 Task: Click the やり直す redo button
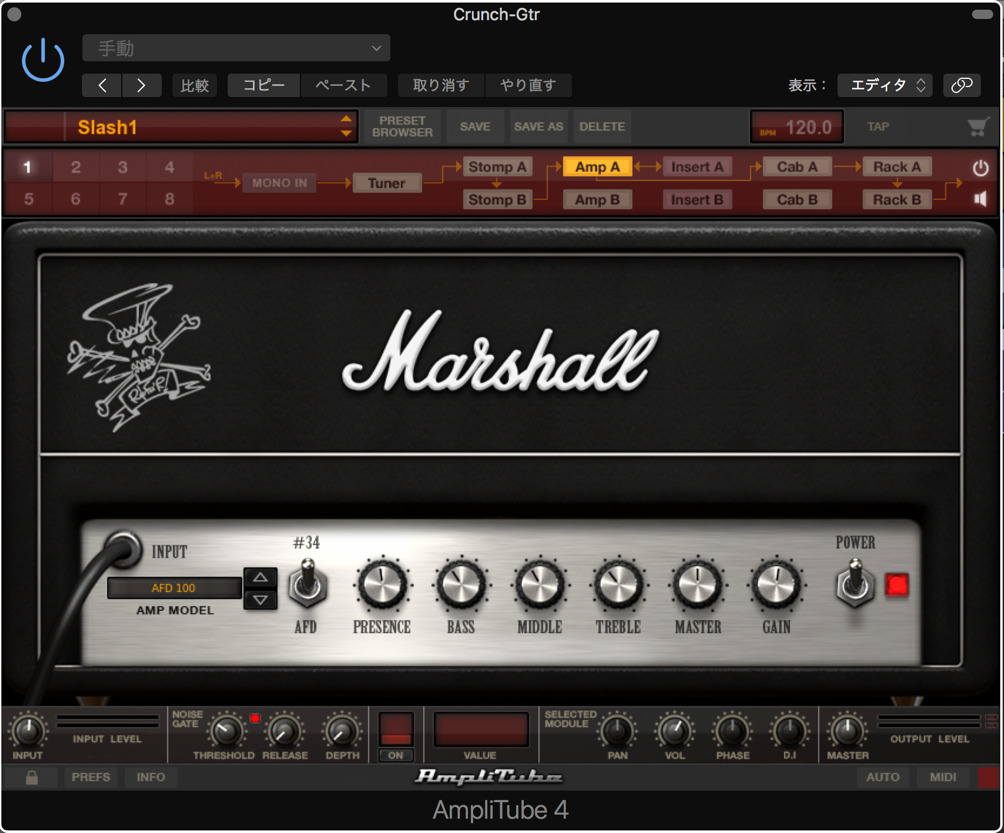(x=528, y=85)
